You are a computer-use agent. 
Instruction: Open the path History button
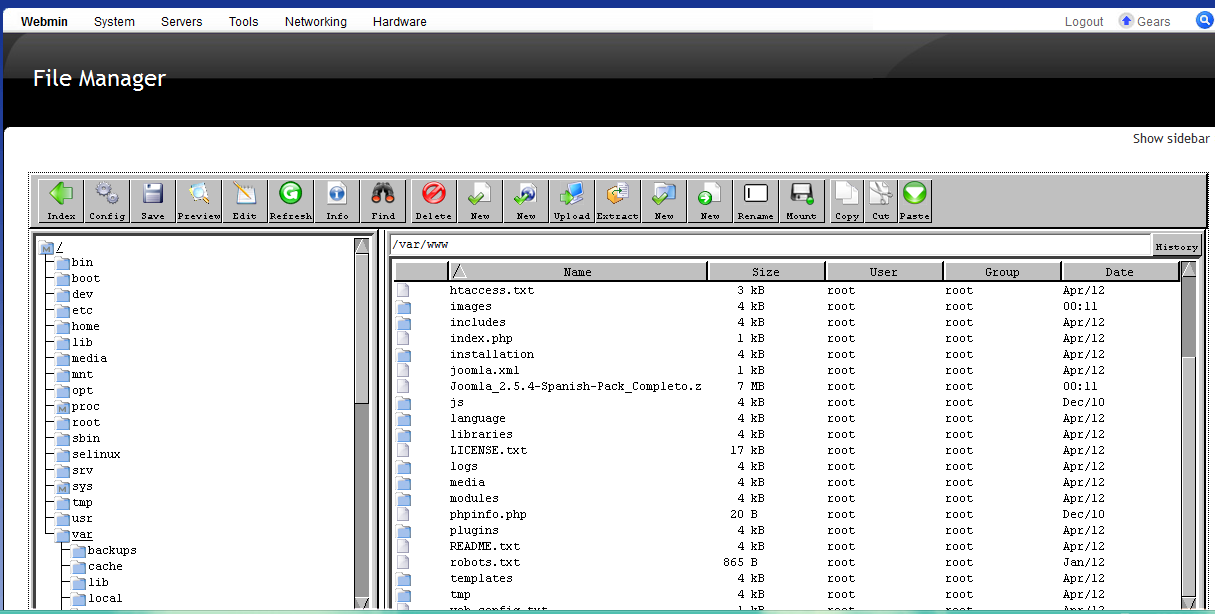1176,246
